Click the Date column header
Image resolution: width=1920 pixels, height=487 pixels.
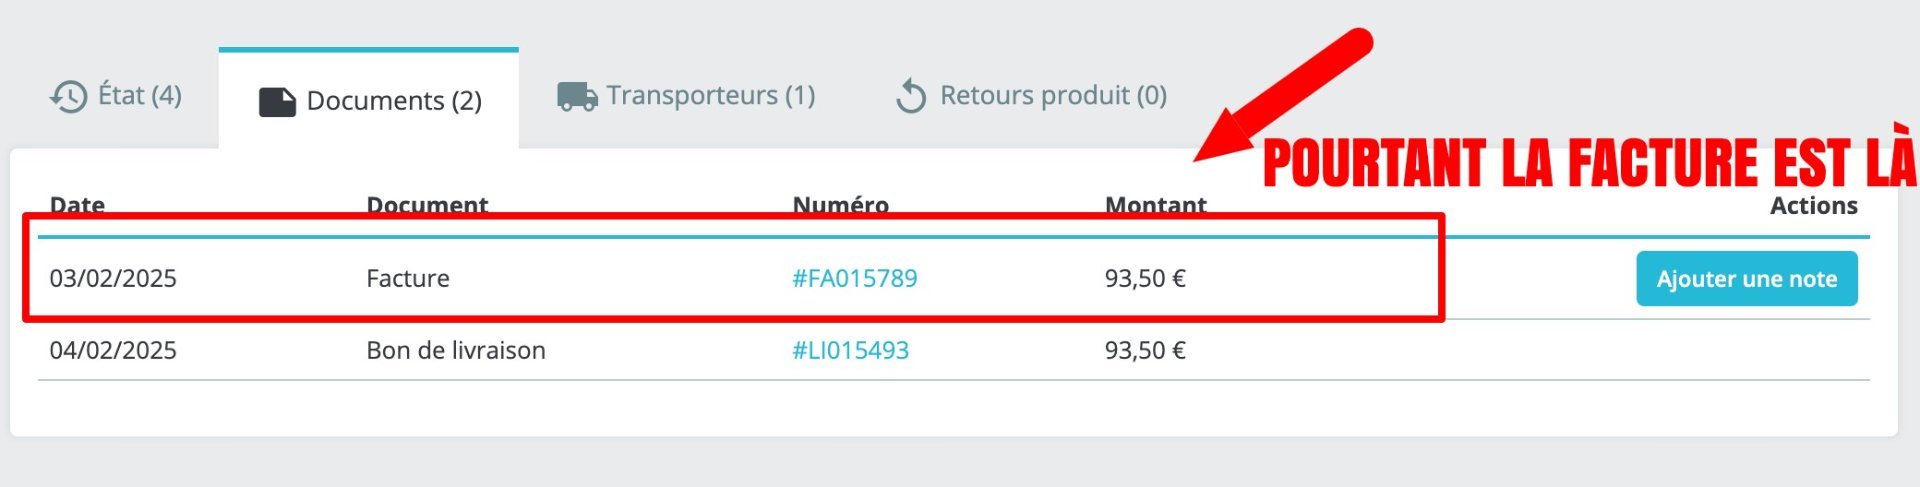click(x=77, y=205)
